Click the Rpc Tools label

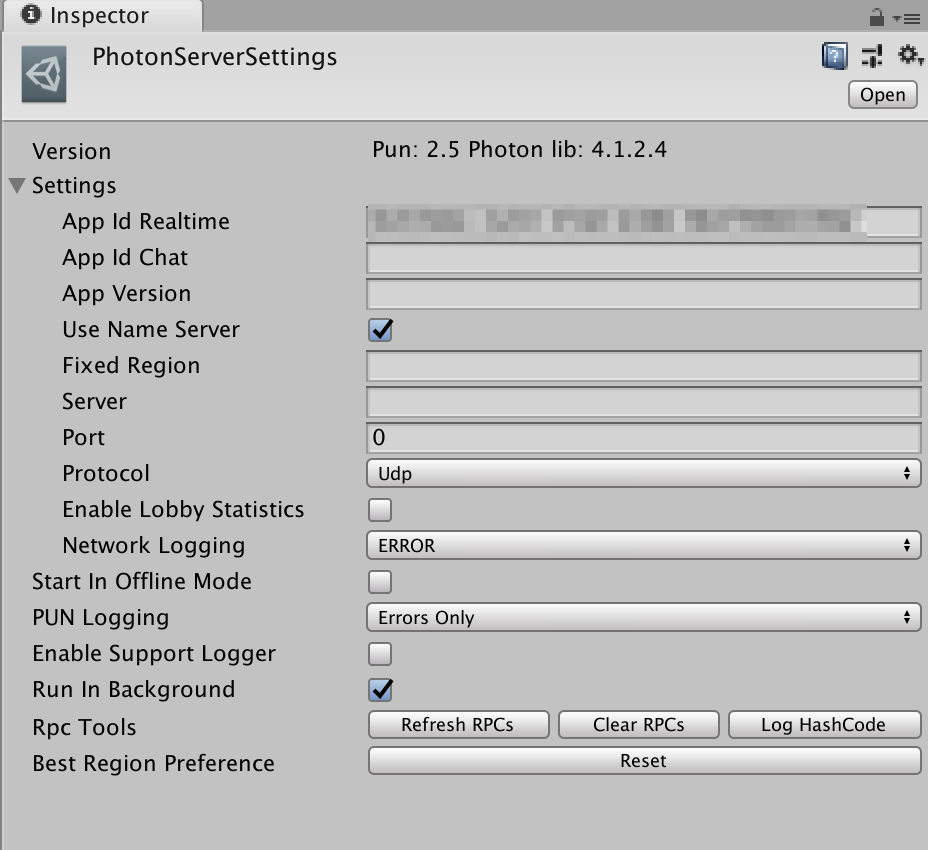84,727
